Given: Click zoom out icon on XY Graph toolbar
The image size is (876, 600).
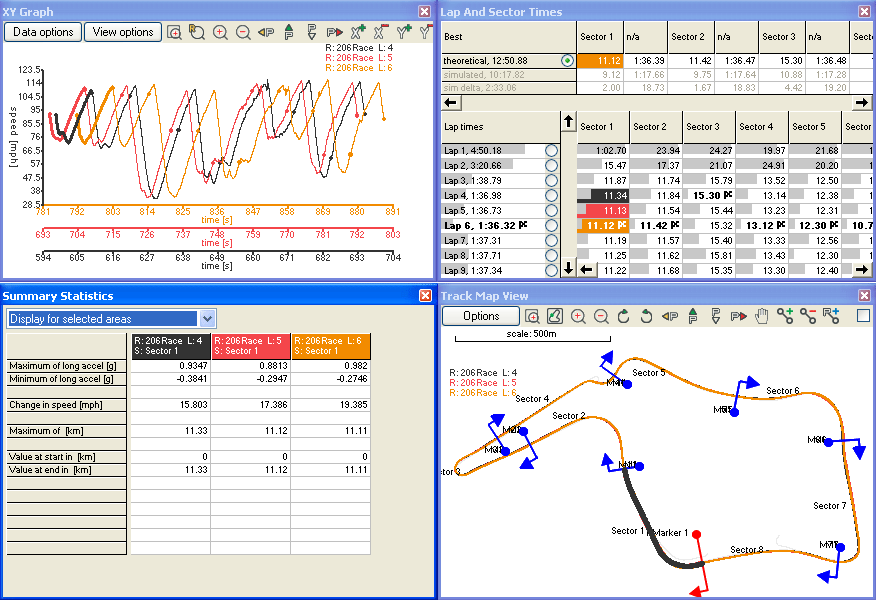Looking at the screenshot, I should 243,32.
